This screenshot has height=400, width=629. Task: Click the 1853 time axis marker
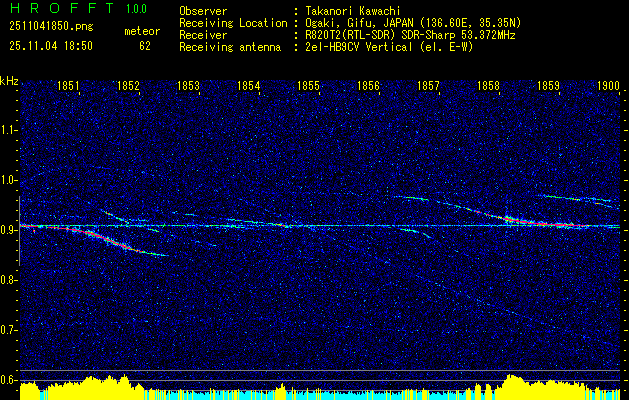coord(188,85)
